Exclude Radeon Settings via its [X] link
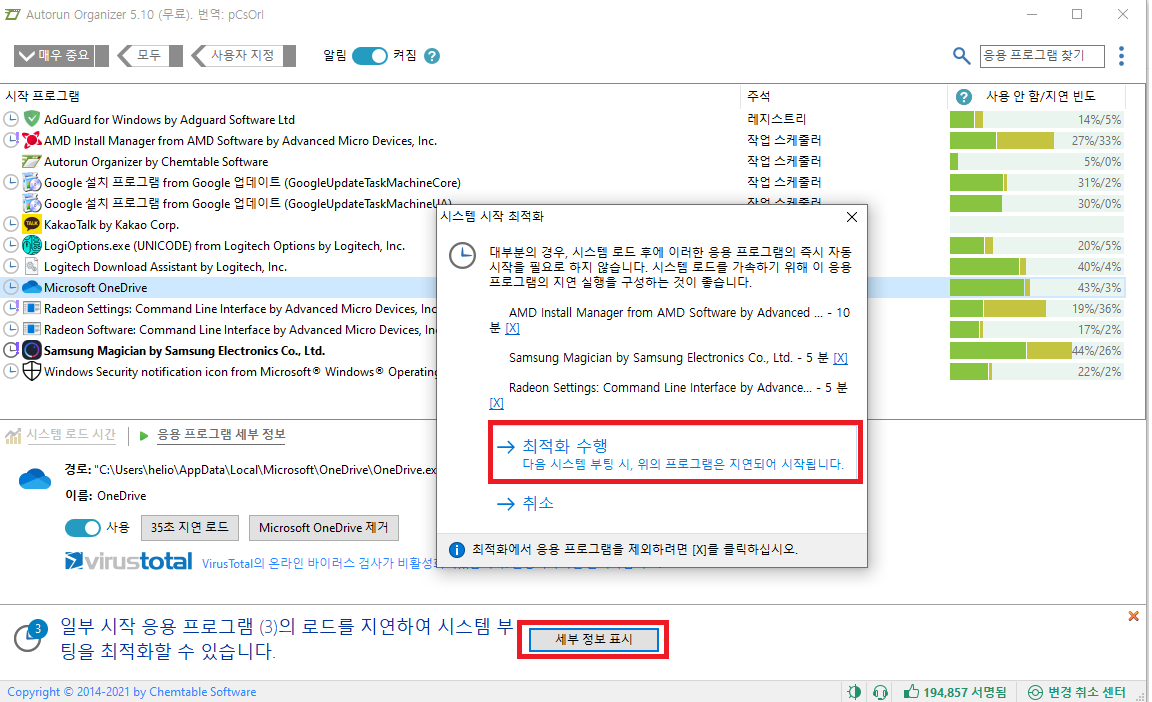The image size is (1152, 702). tap(497, 403)
